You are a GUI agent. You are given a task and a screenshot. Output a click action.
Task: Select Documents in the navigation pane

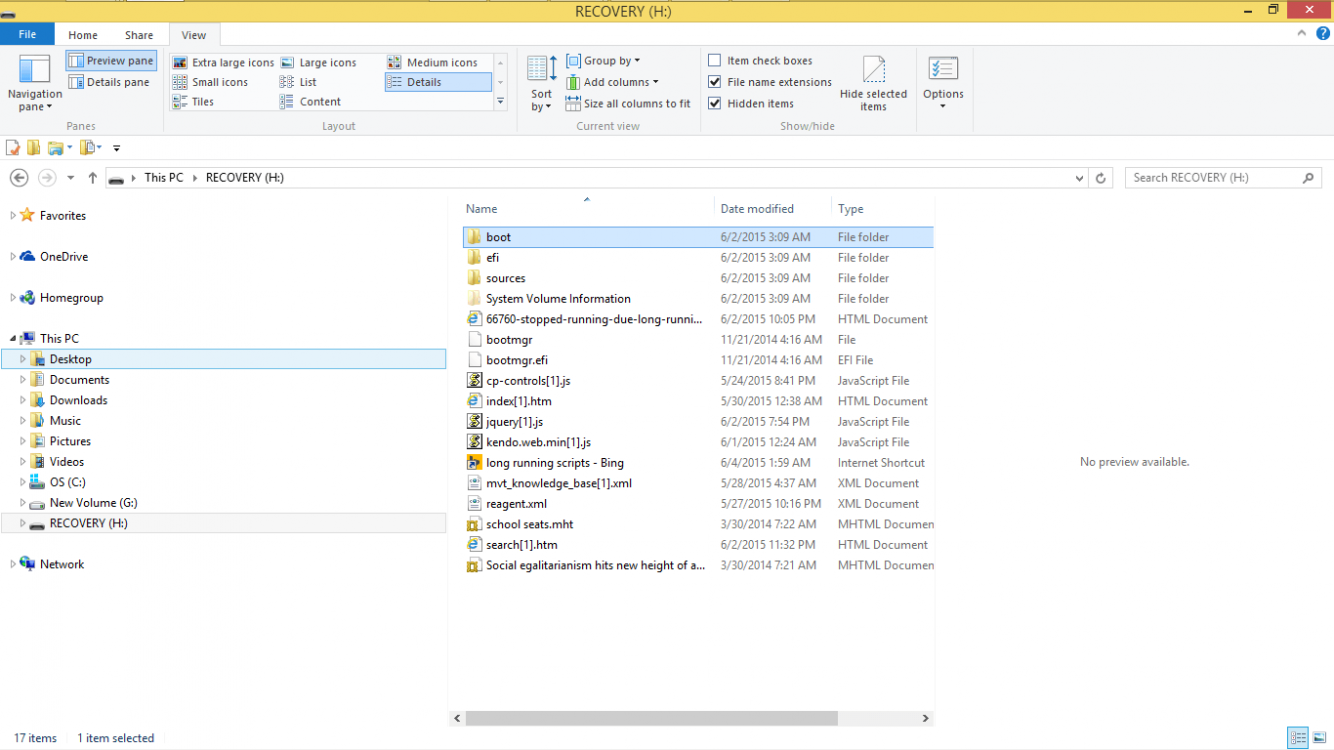tap(79, 379)
